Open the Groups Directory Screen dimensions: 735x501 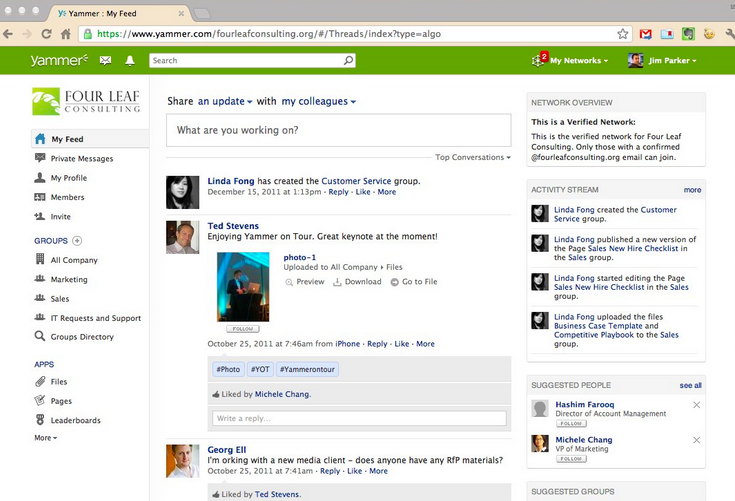74,336
